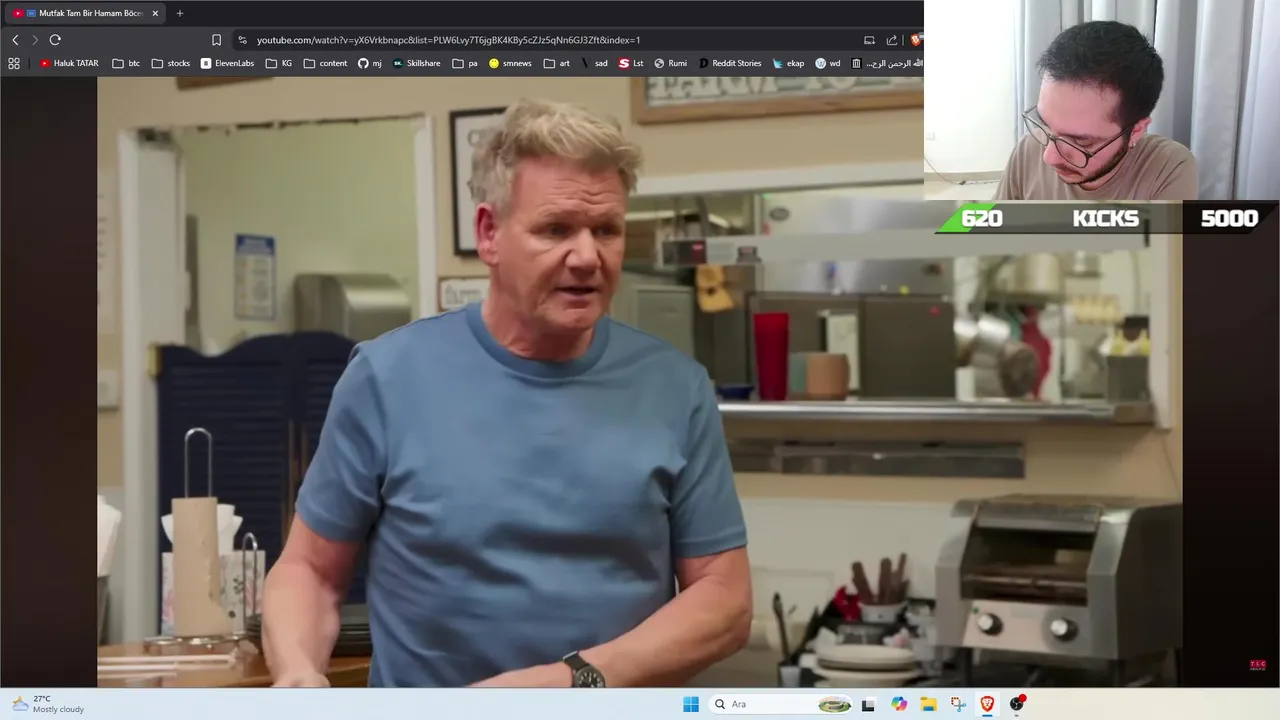This screenshot has width=1280, height=720.
Task: Open File Explorer from taskbar
Action: click(x=928, y=704)
